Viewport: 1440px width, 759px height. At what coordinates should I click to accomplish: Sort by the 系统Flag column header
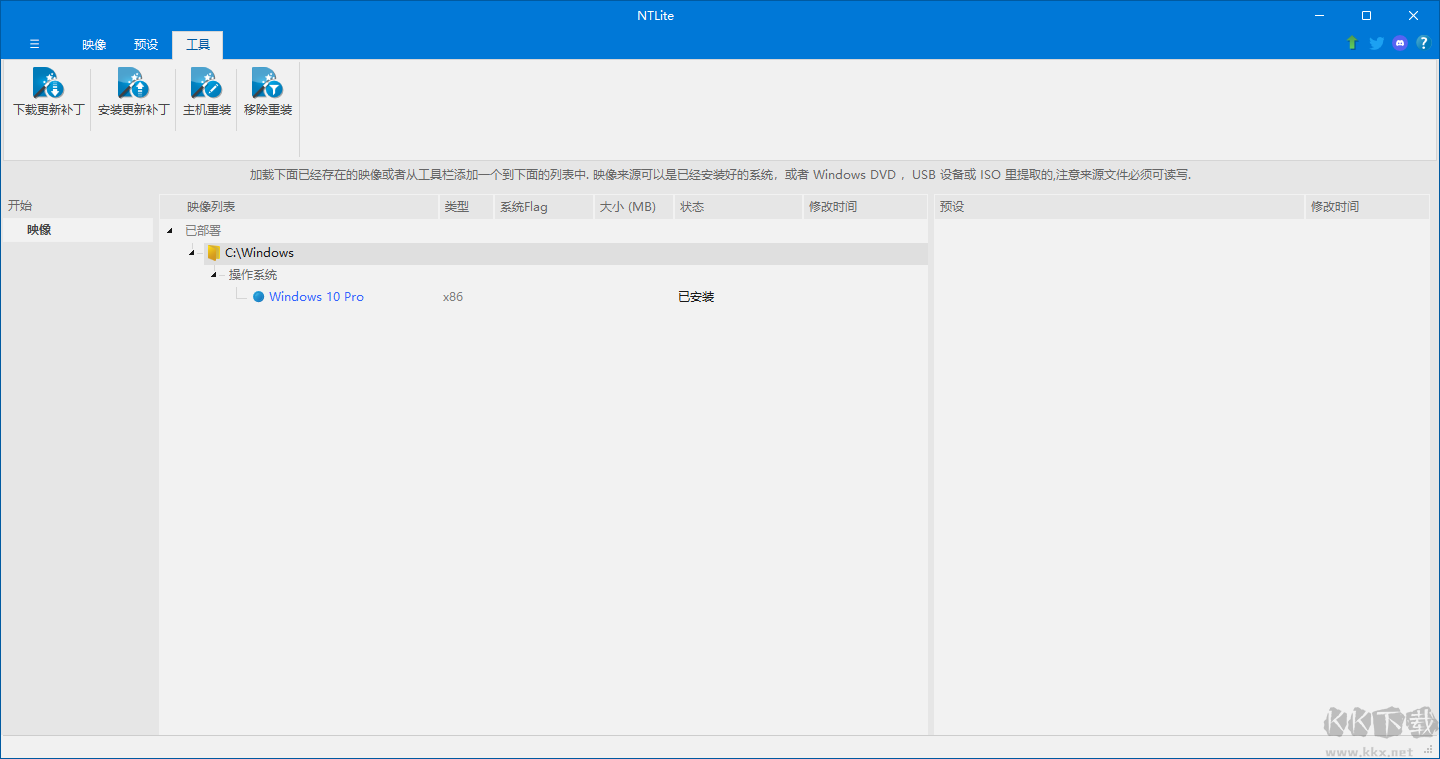544,207
